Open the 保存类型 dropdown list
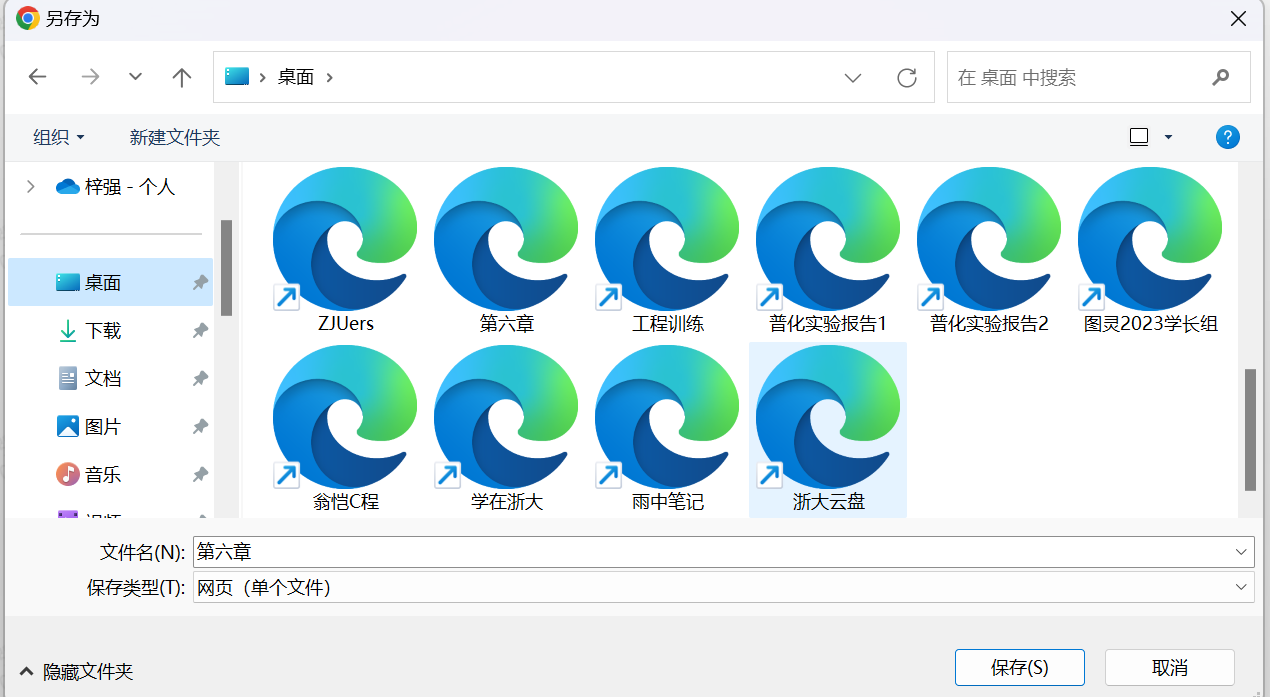Viewport: 1270px width, 697px height. click(x=1242, y=587)
